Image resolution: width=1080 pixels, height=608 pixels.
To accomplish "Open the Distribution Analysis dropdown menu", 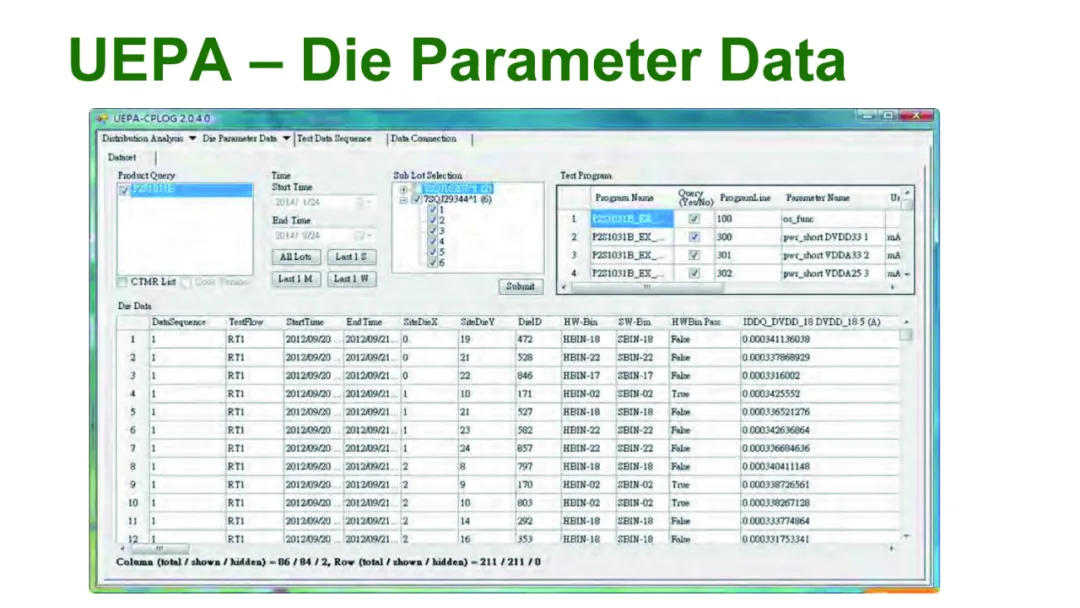I will click(191, 139).
